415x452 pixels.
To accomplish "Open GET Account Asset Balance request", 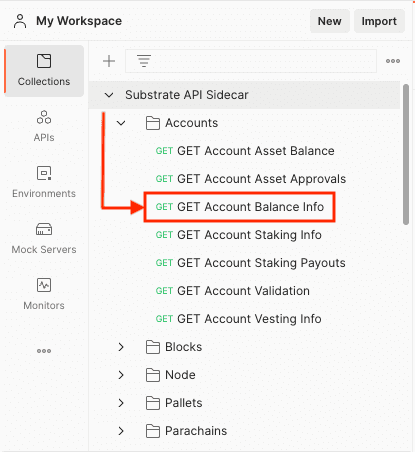I will pos(245,151).
